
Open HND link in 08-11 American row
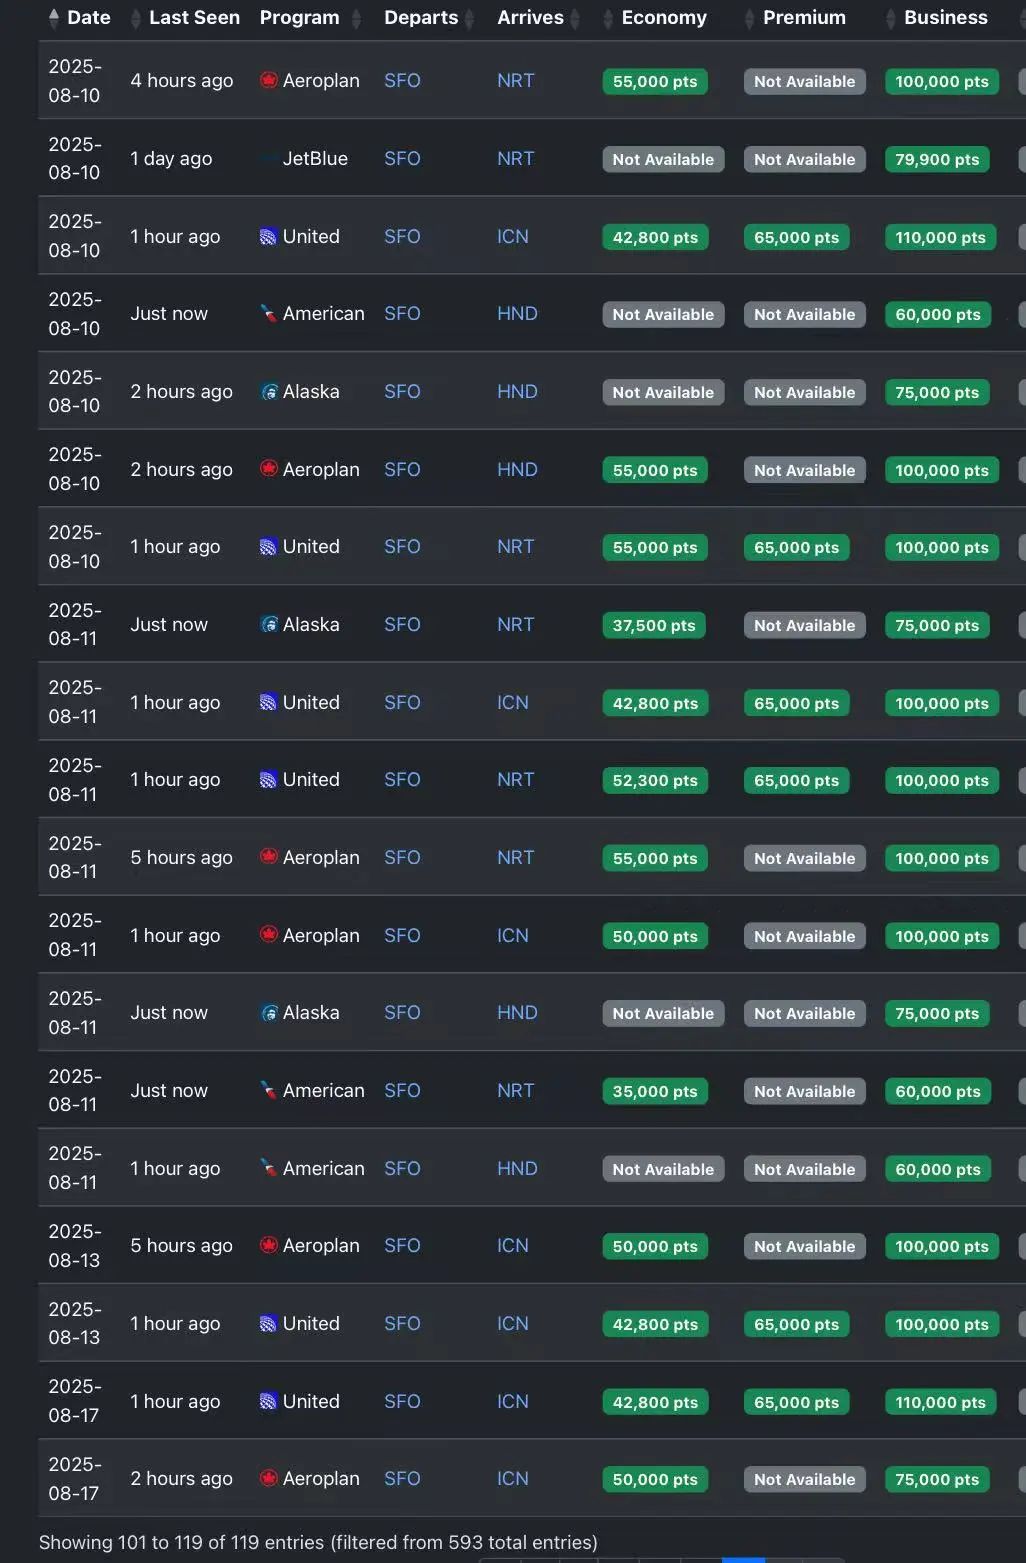(517, 1169)
